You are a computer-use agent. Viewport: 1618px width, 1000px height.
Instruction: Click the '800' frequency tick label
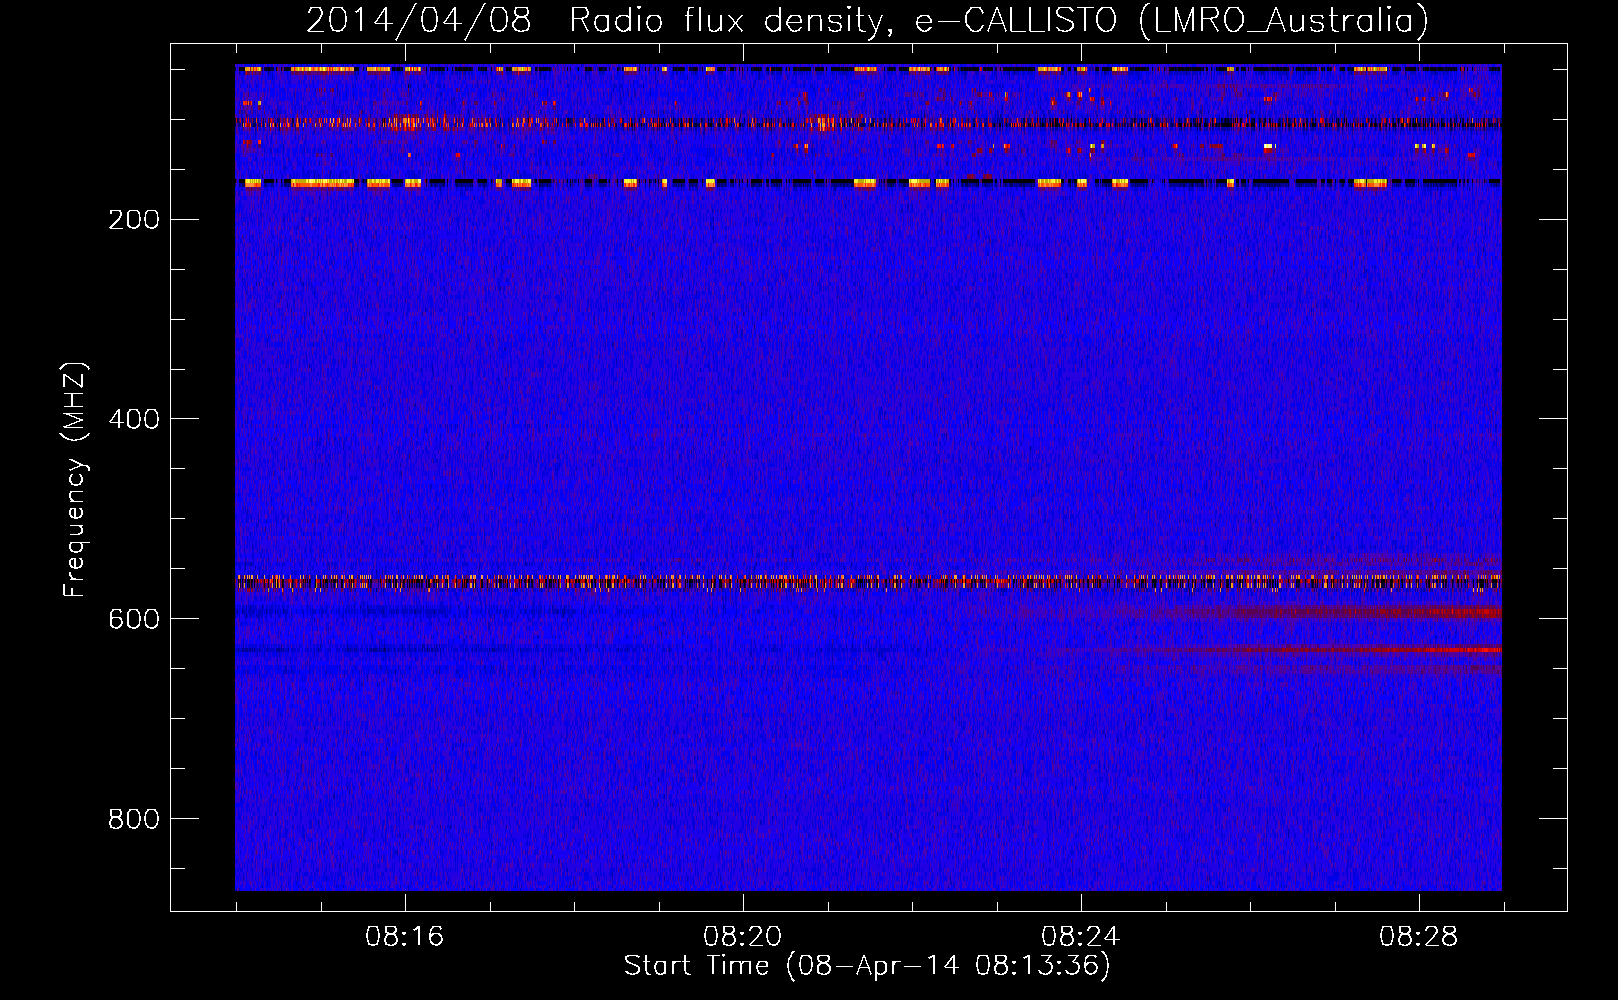(134, 819)
